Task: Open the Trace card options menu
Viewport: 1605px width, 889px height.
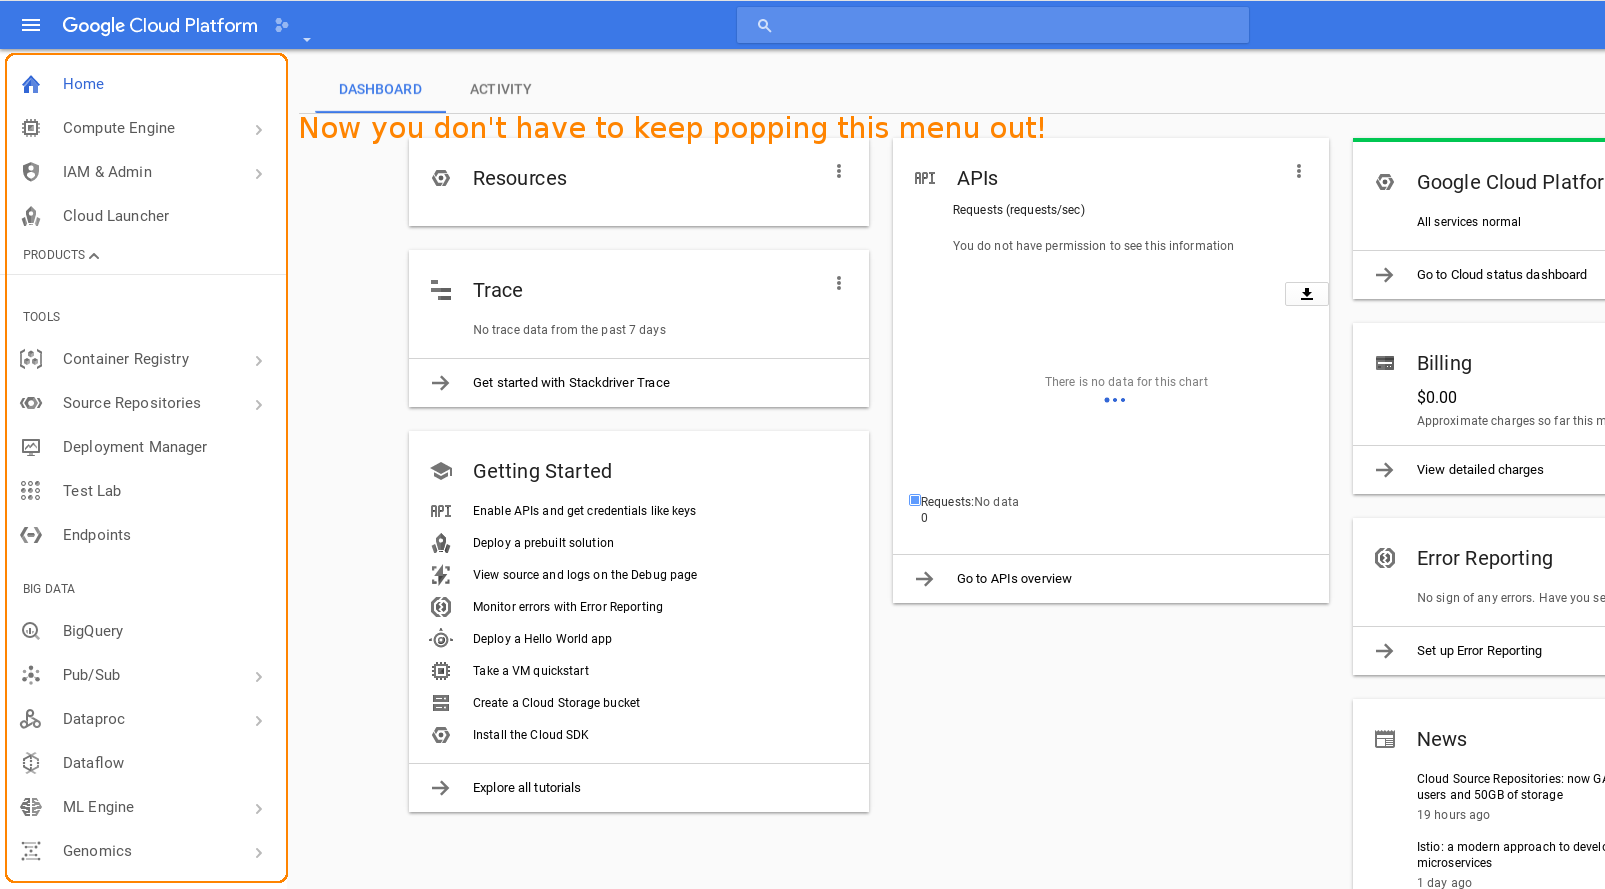Action: point(839,283)
